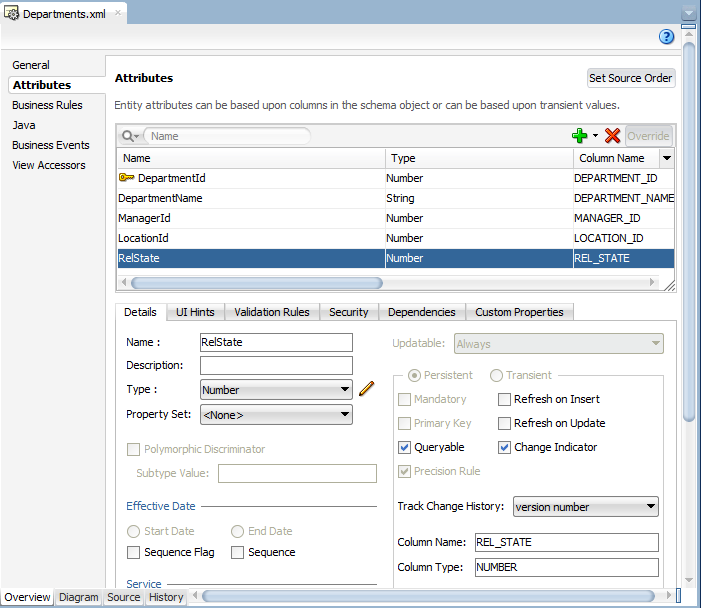This screenshot has height=608, width=701.
Task: Switch to the Validation Rules tab
Action: [x=272, y=312]
